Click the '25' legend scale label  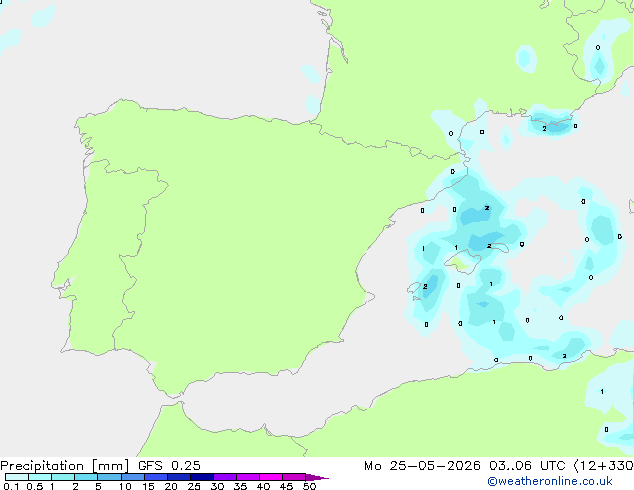(194, 486)
